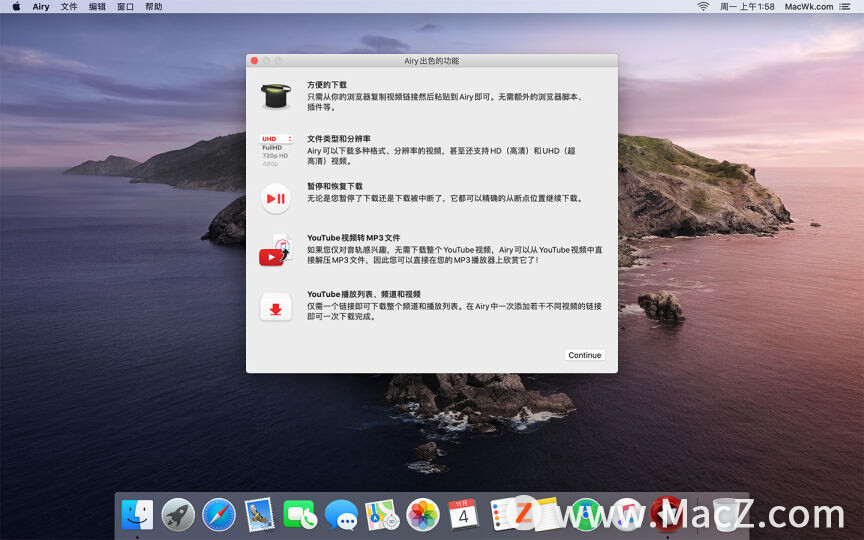The height and width of the screenshot is (540, 864).
Task: Open the Airy application menu
Action: pos(41,7)
